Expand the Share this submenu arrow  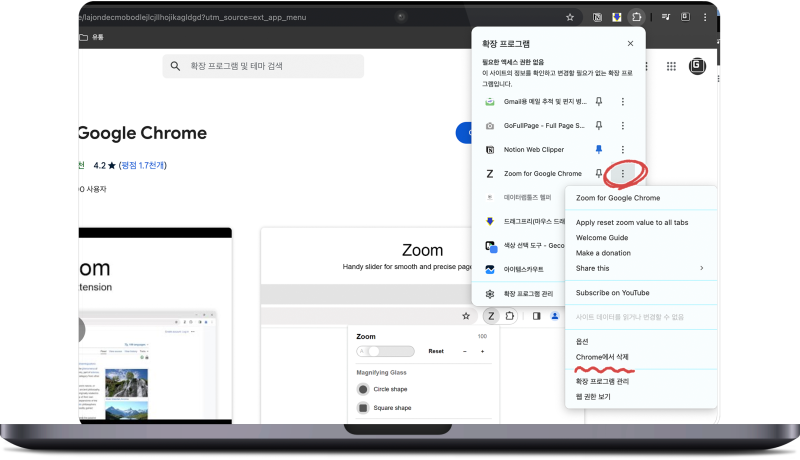(x=702, y=268)
